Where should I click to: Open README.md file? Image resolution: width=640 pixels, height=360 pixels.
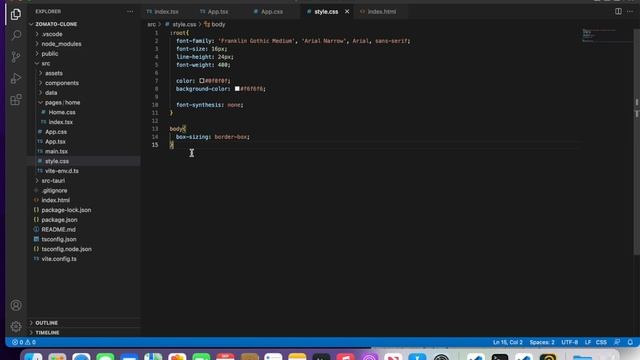(x=58, y=229)
